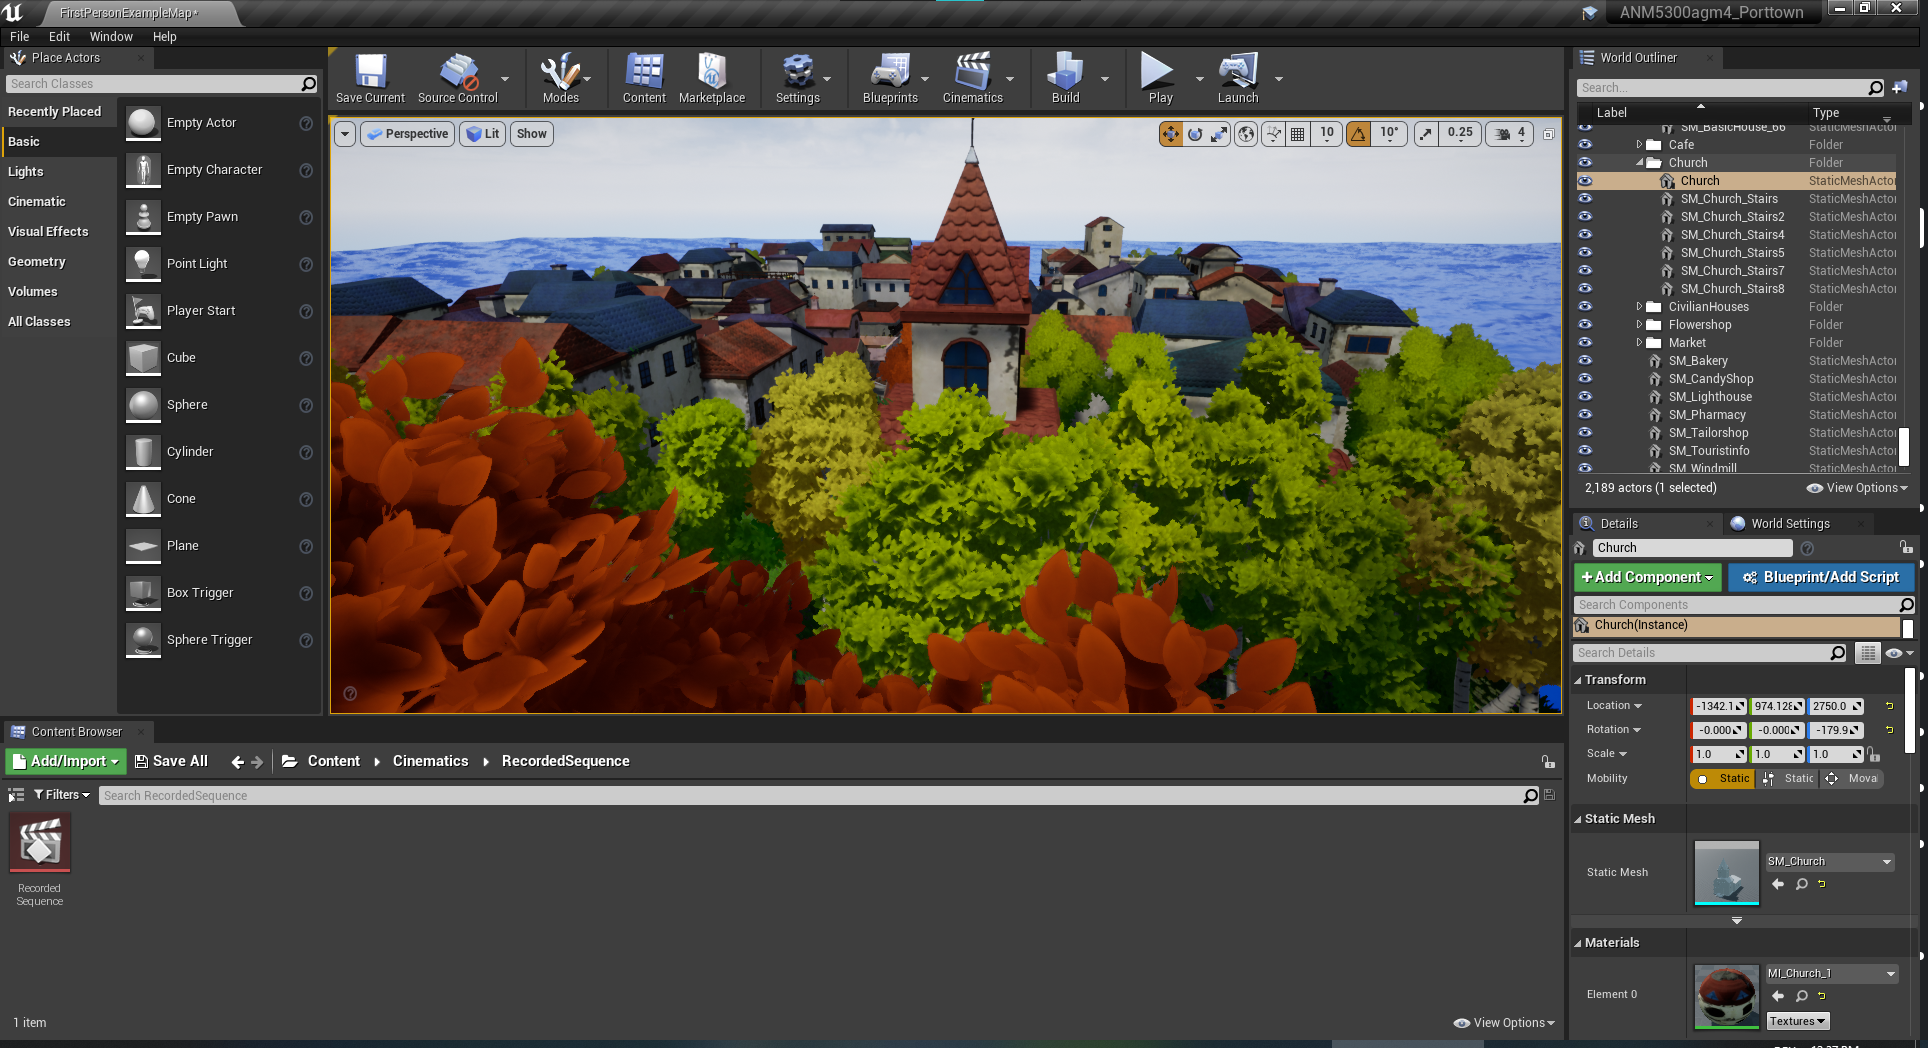Open the Settings toolbar icon

pyautogui.click(x=797, y=78)
